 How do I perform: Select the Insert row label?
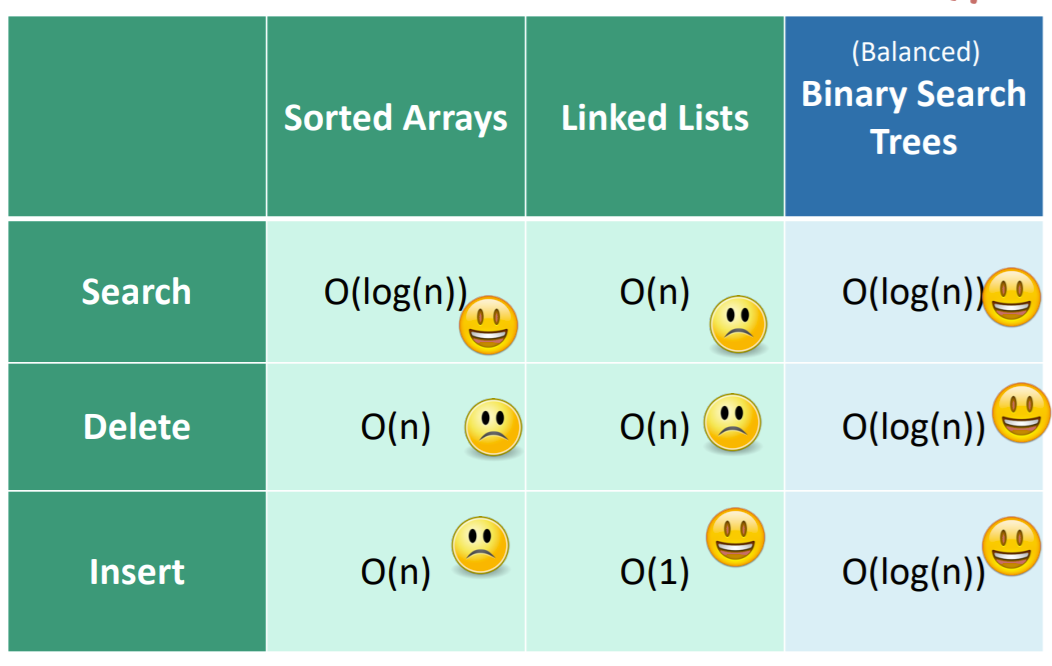pyautogui.click(x=137, y=572)
